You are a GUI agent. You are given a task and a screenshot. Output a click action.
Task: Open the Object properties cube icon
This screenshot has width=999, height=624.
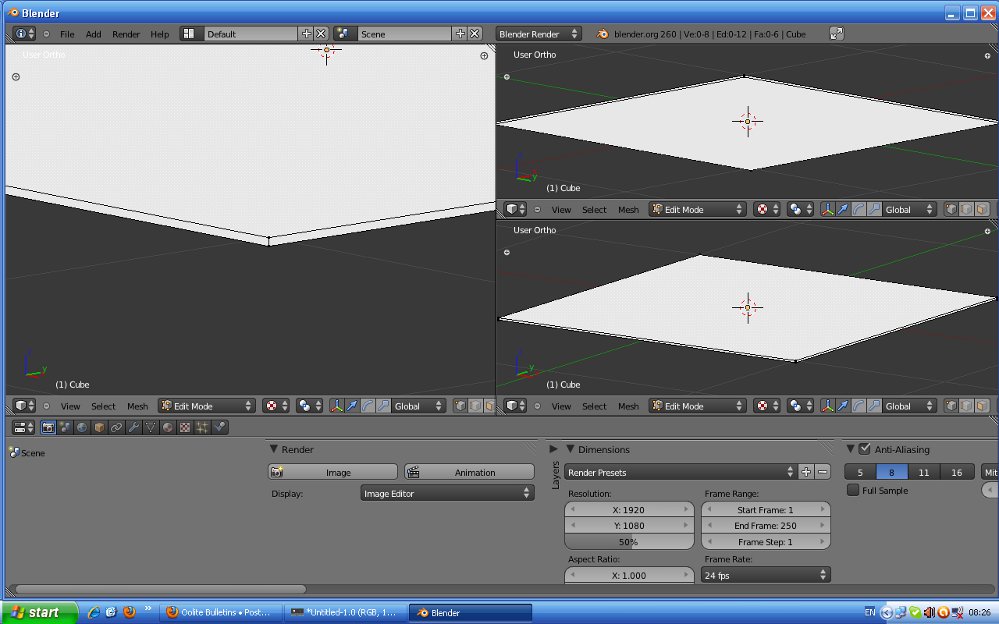click(x=99, y=427)
